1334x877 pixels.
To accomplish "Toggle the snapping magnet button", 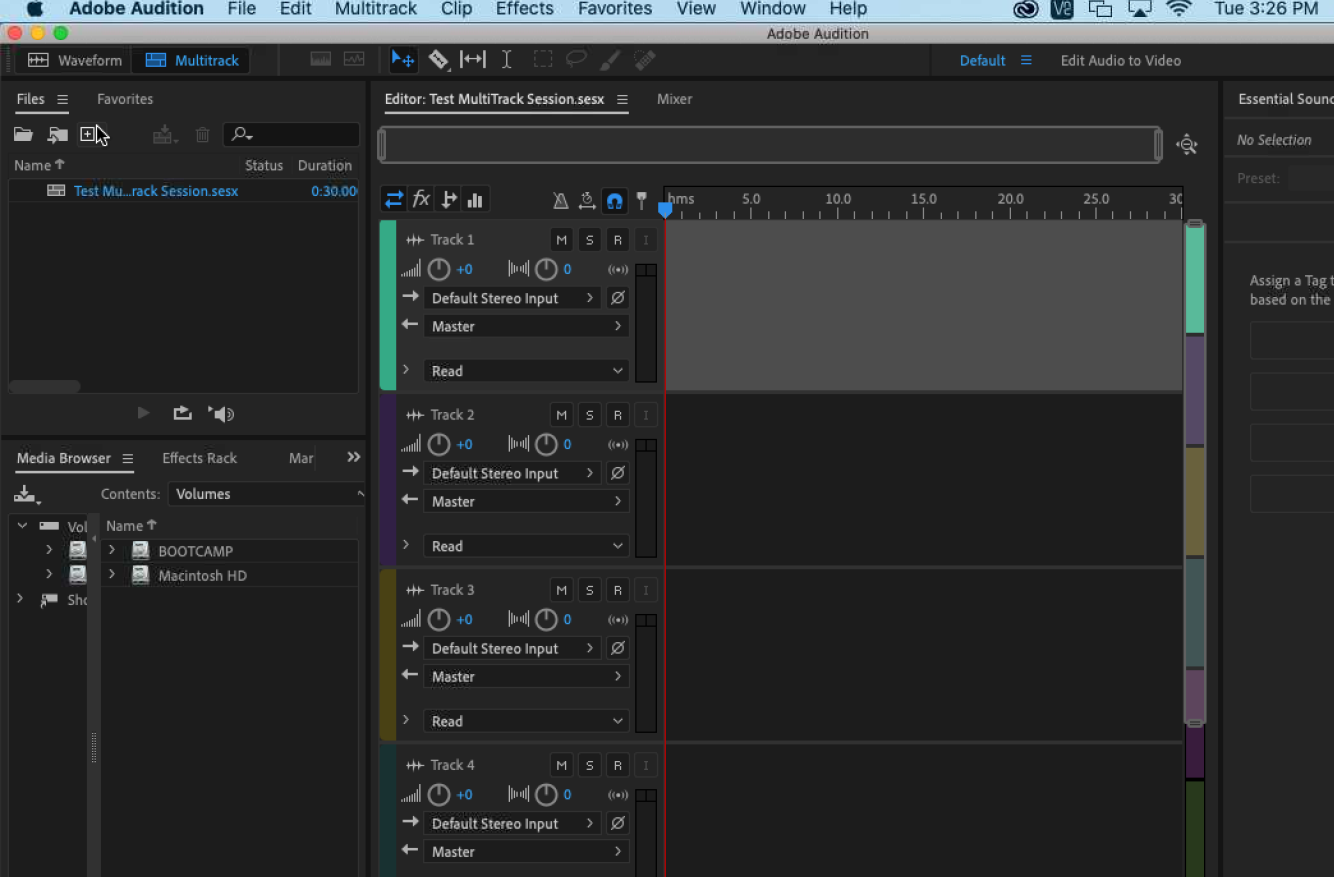I will [x=614, y=201].
